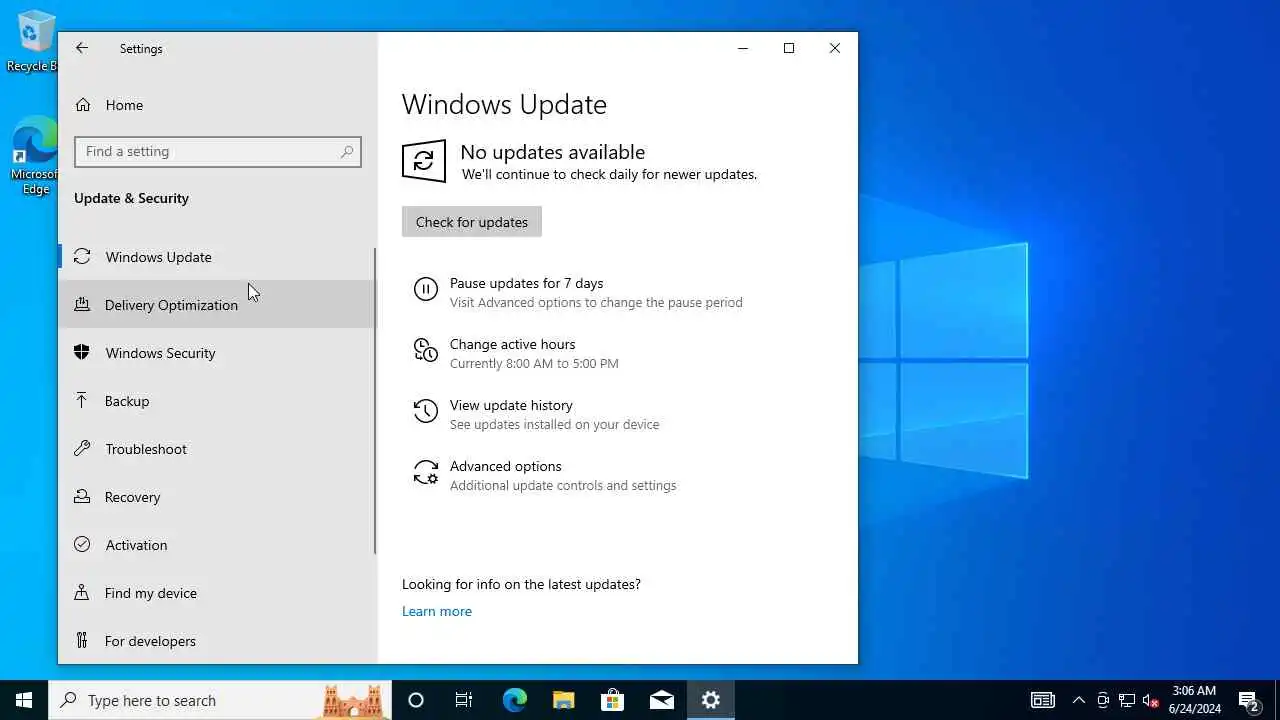Click the "Update & Security" section heading
Screen dimensions: 1280x720
pos(131,198)
